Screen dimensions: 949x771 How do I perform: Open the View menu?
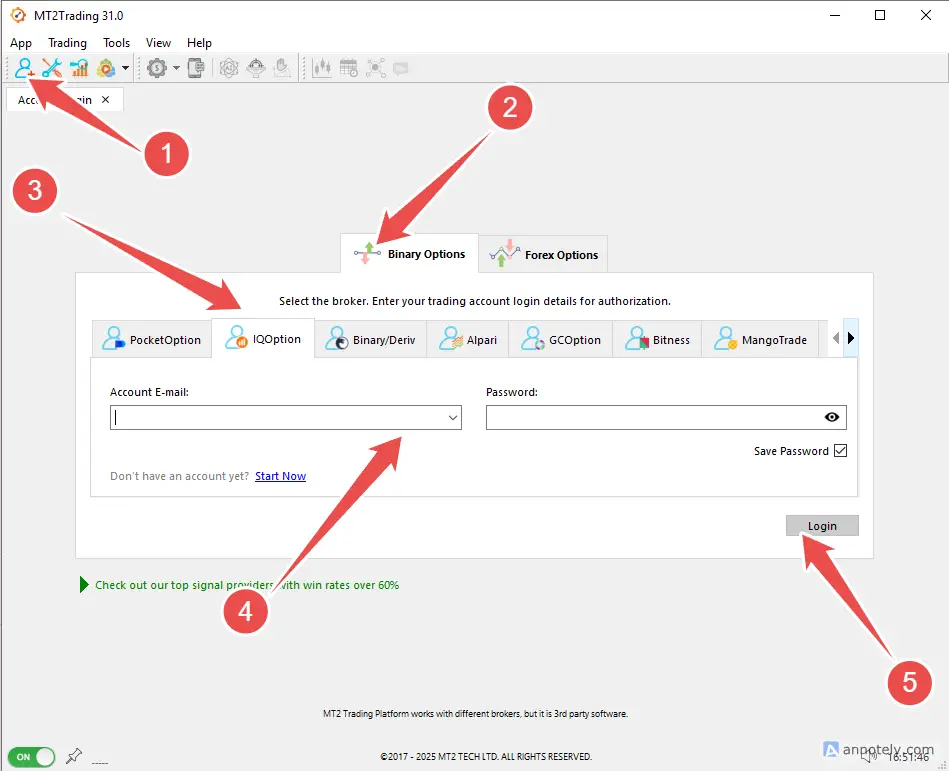(x=159, y=43)
